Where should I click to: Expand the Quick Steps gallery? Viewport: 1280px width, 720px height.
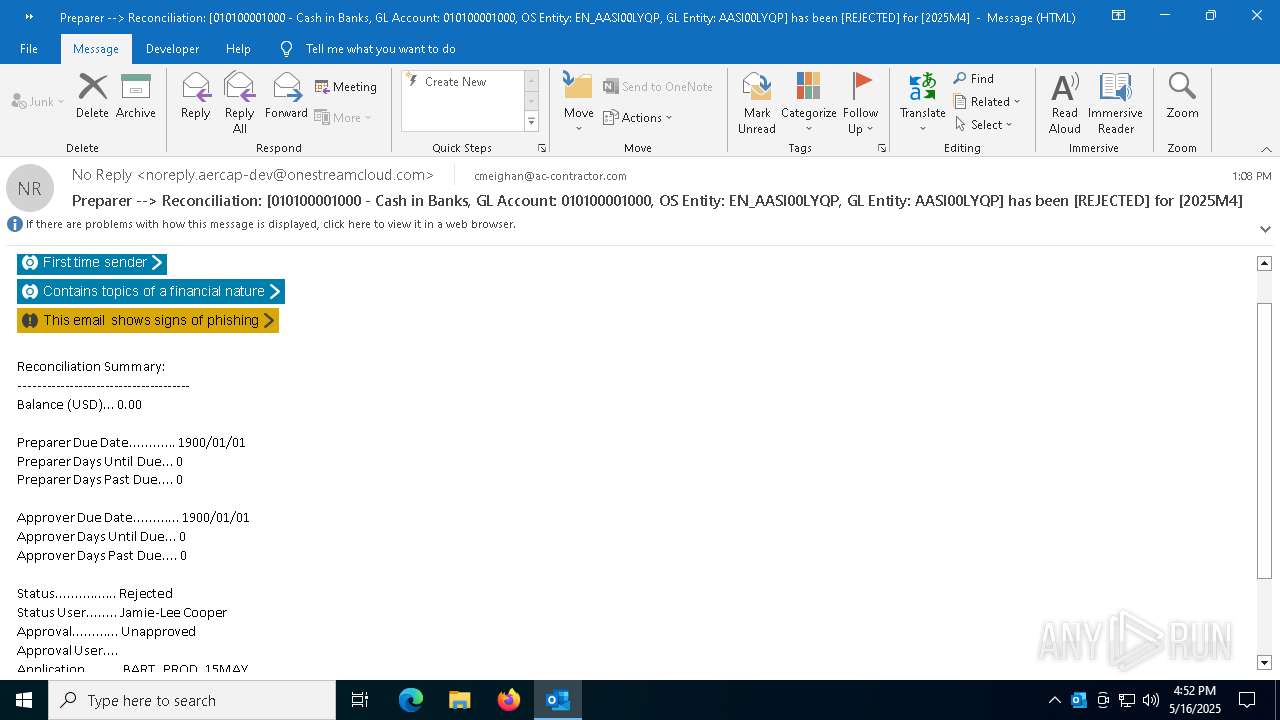click(x=531, y=122)
